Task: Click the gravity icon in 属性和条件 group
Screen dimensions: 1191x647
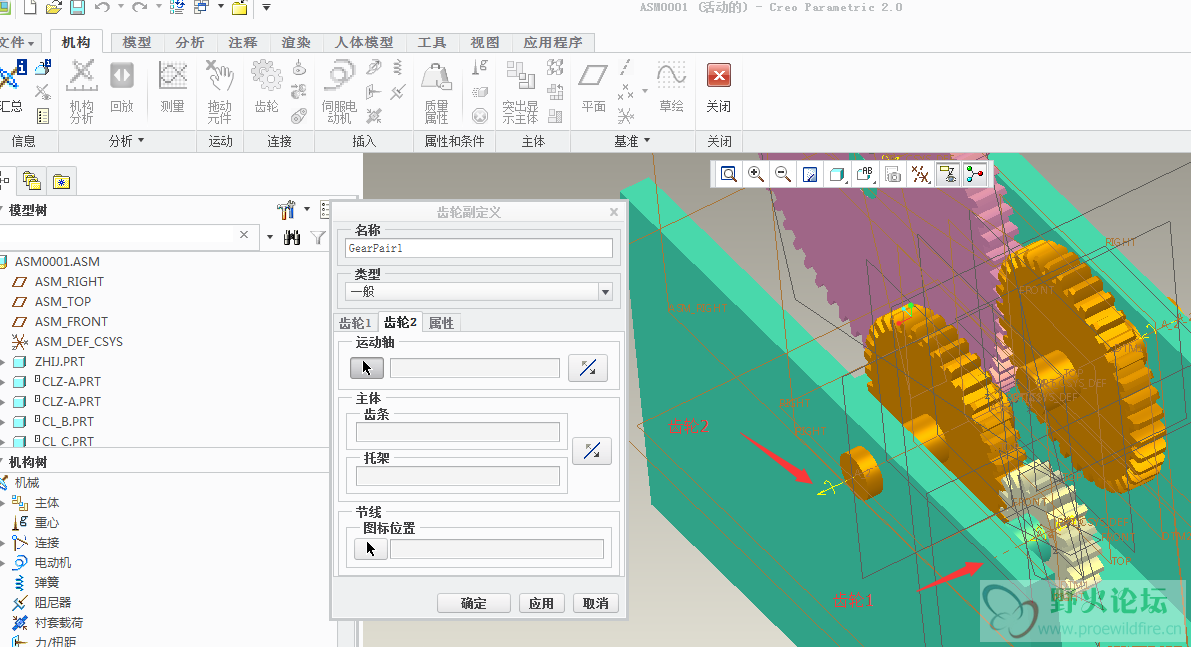Action: 479,68
